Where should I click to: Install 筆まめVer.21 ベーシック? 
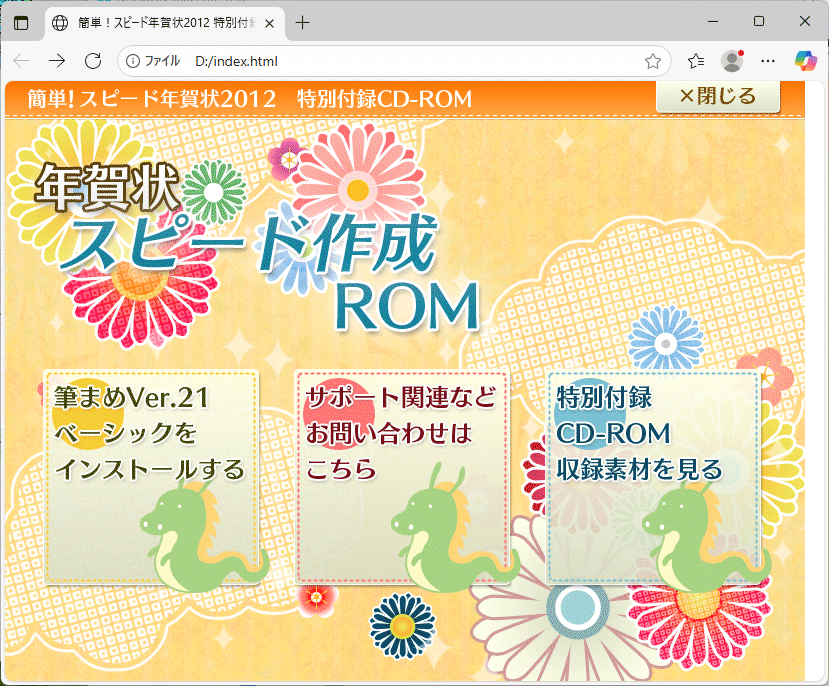tap(150, 475)
